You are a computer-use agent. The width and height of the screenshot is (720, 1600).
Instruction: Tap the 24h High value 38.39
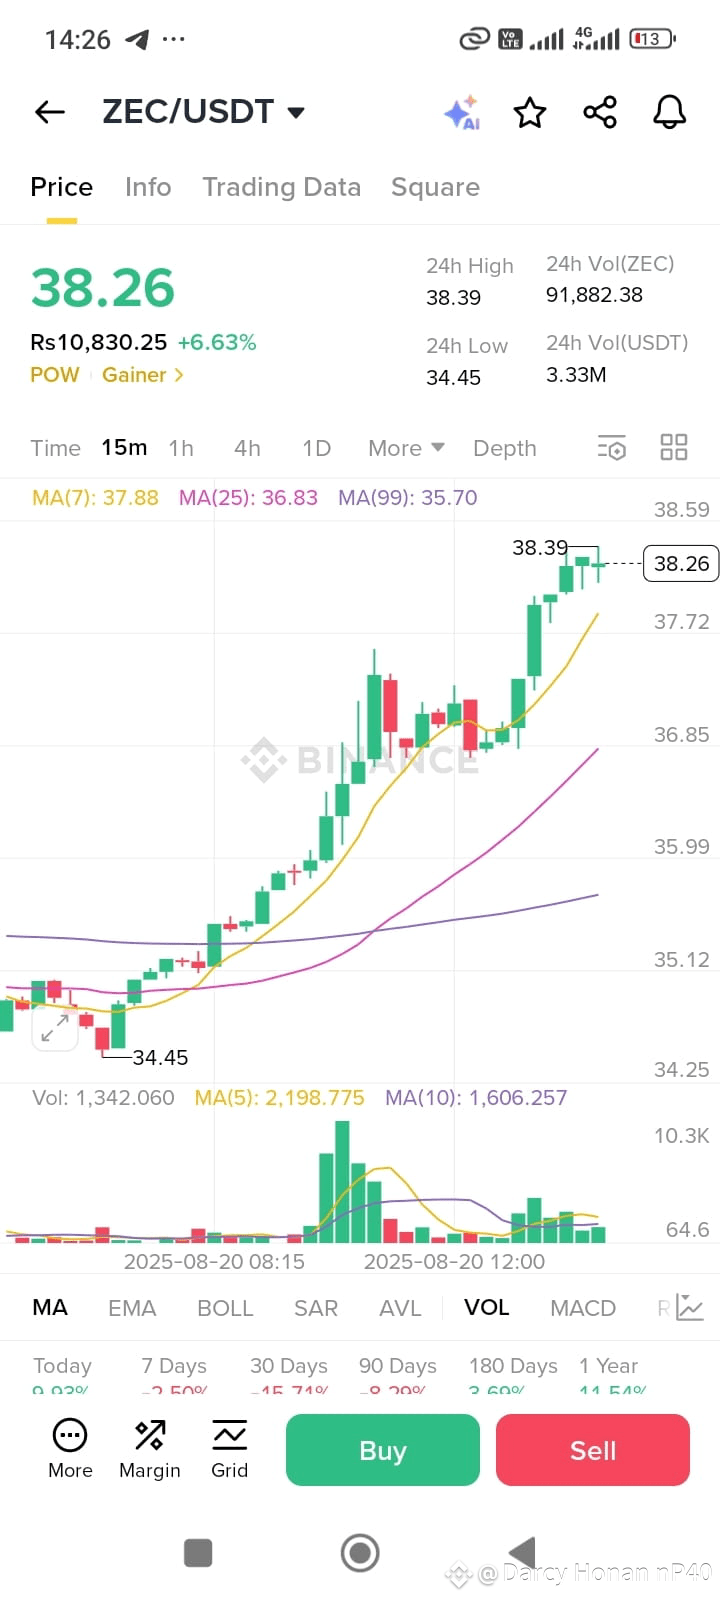coord(453,298)
